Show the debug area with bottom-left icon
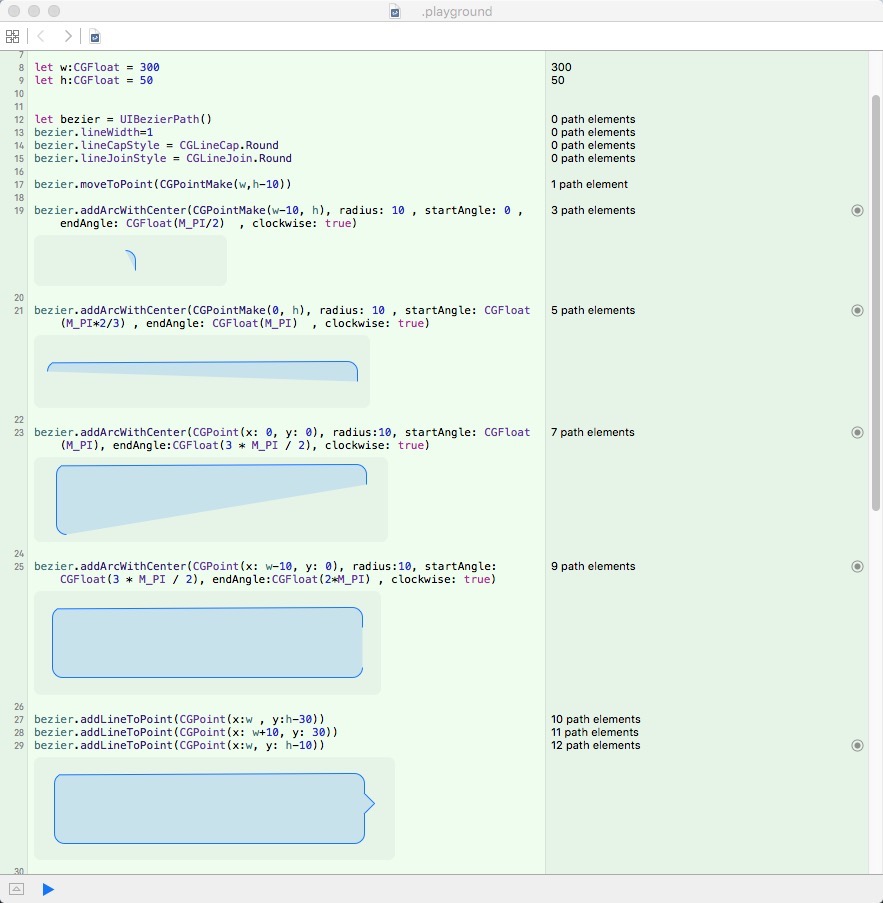This screenshot has width=883, height=903. 16,889
